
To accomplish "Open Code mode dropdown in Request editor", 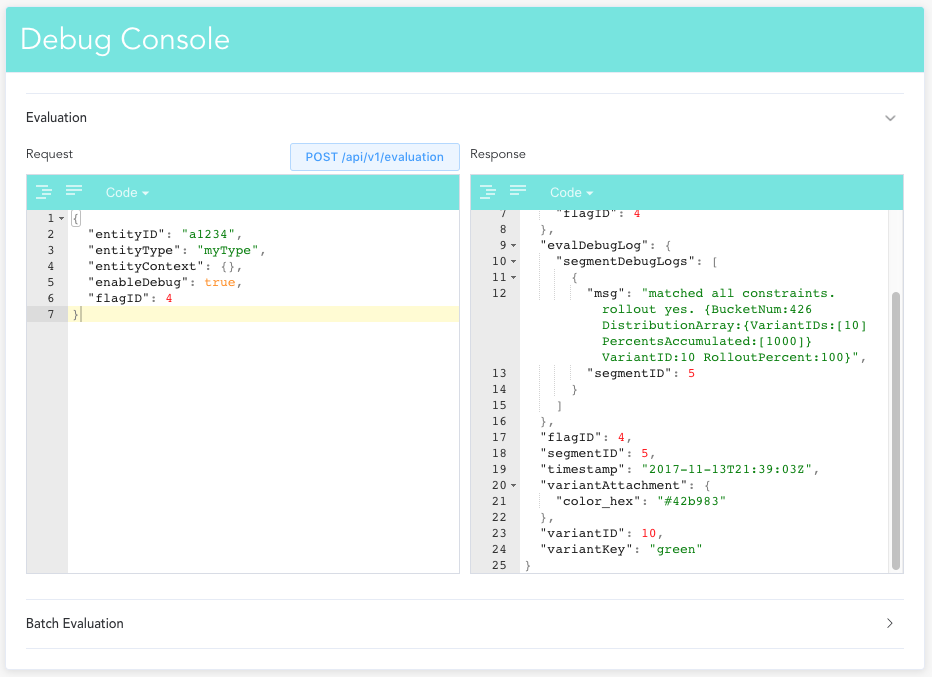I will click(x=127, y=193).
